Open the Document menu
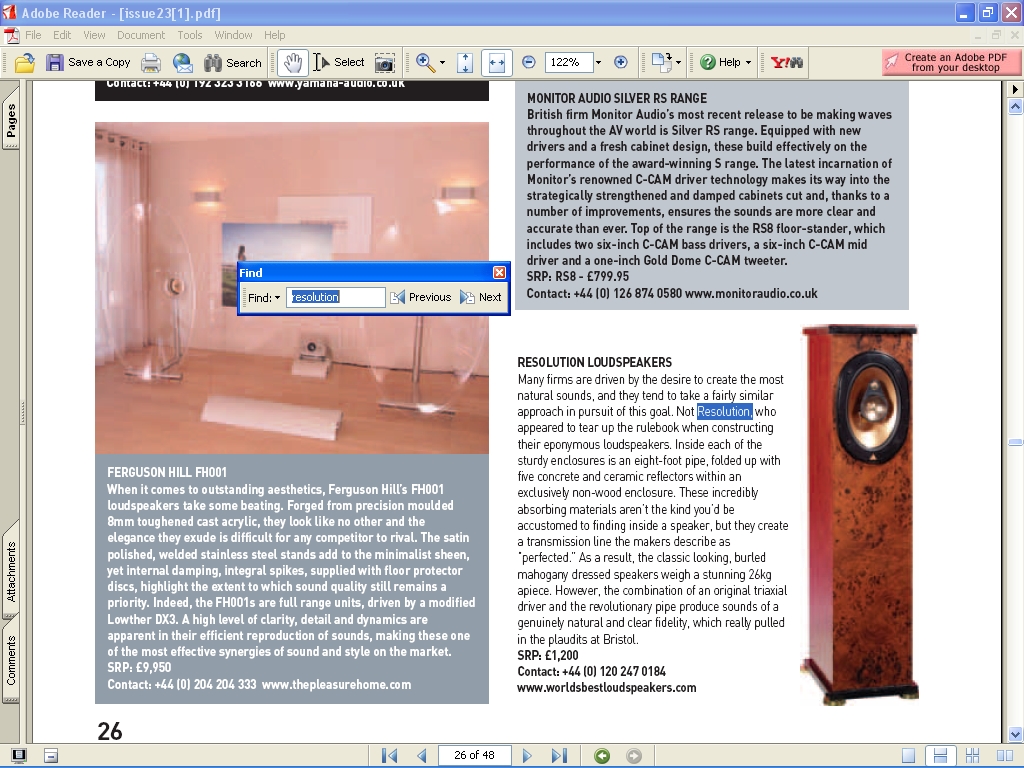This screenshot has width=1024, height=768. click(141, 35)
